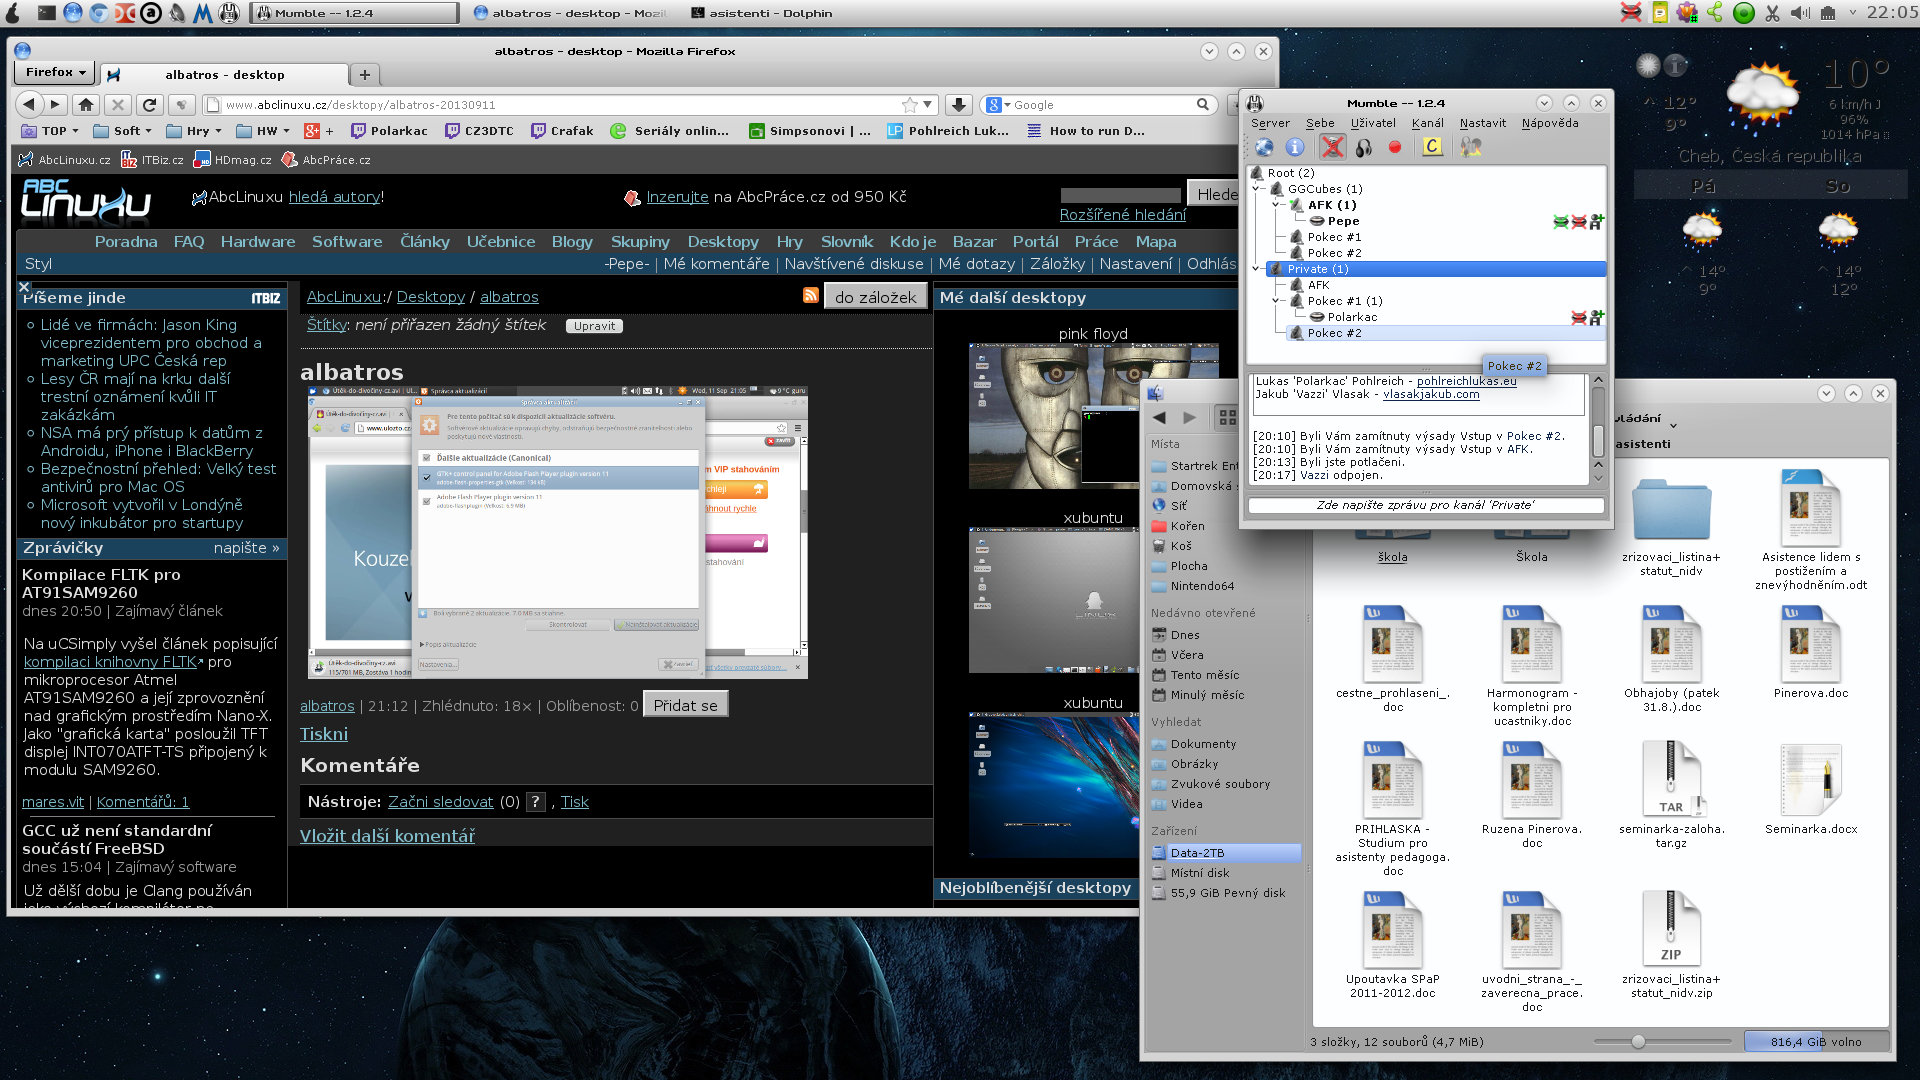Image resolution: width=1920 pixels, height=1080 pixels.
Task: Click the RSS feed icon on the page
Action: (811, 295)
